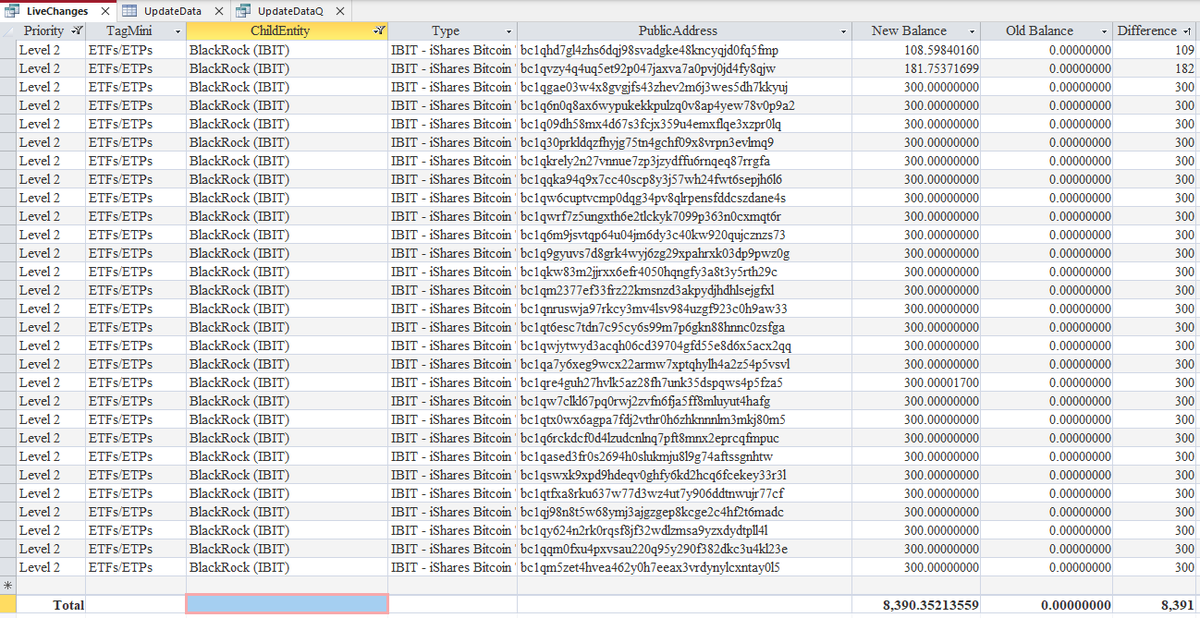1200x618 pixels.
Task: Click address starting bc1qvzy4q4uq5et92p047
Action: click(x=648, y=68)
